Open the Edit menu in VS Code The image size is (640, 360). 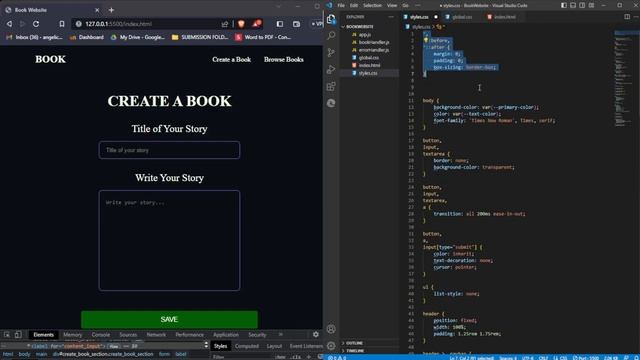tap(353, 5)
